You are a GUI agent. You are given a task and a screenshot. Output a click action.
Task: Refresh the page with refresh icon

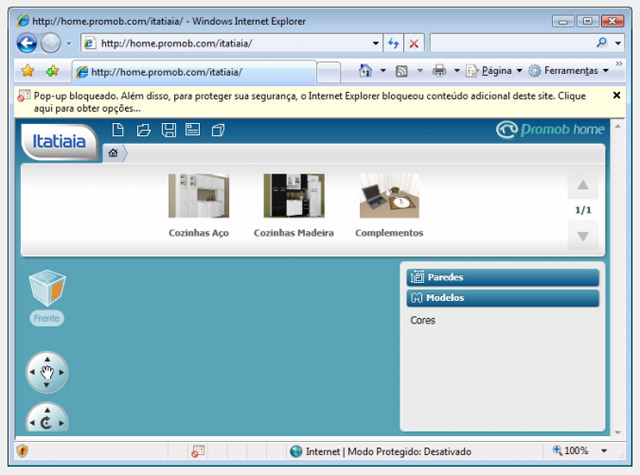pyautogui.click(x=393, y=43)
